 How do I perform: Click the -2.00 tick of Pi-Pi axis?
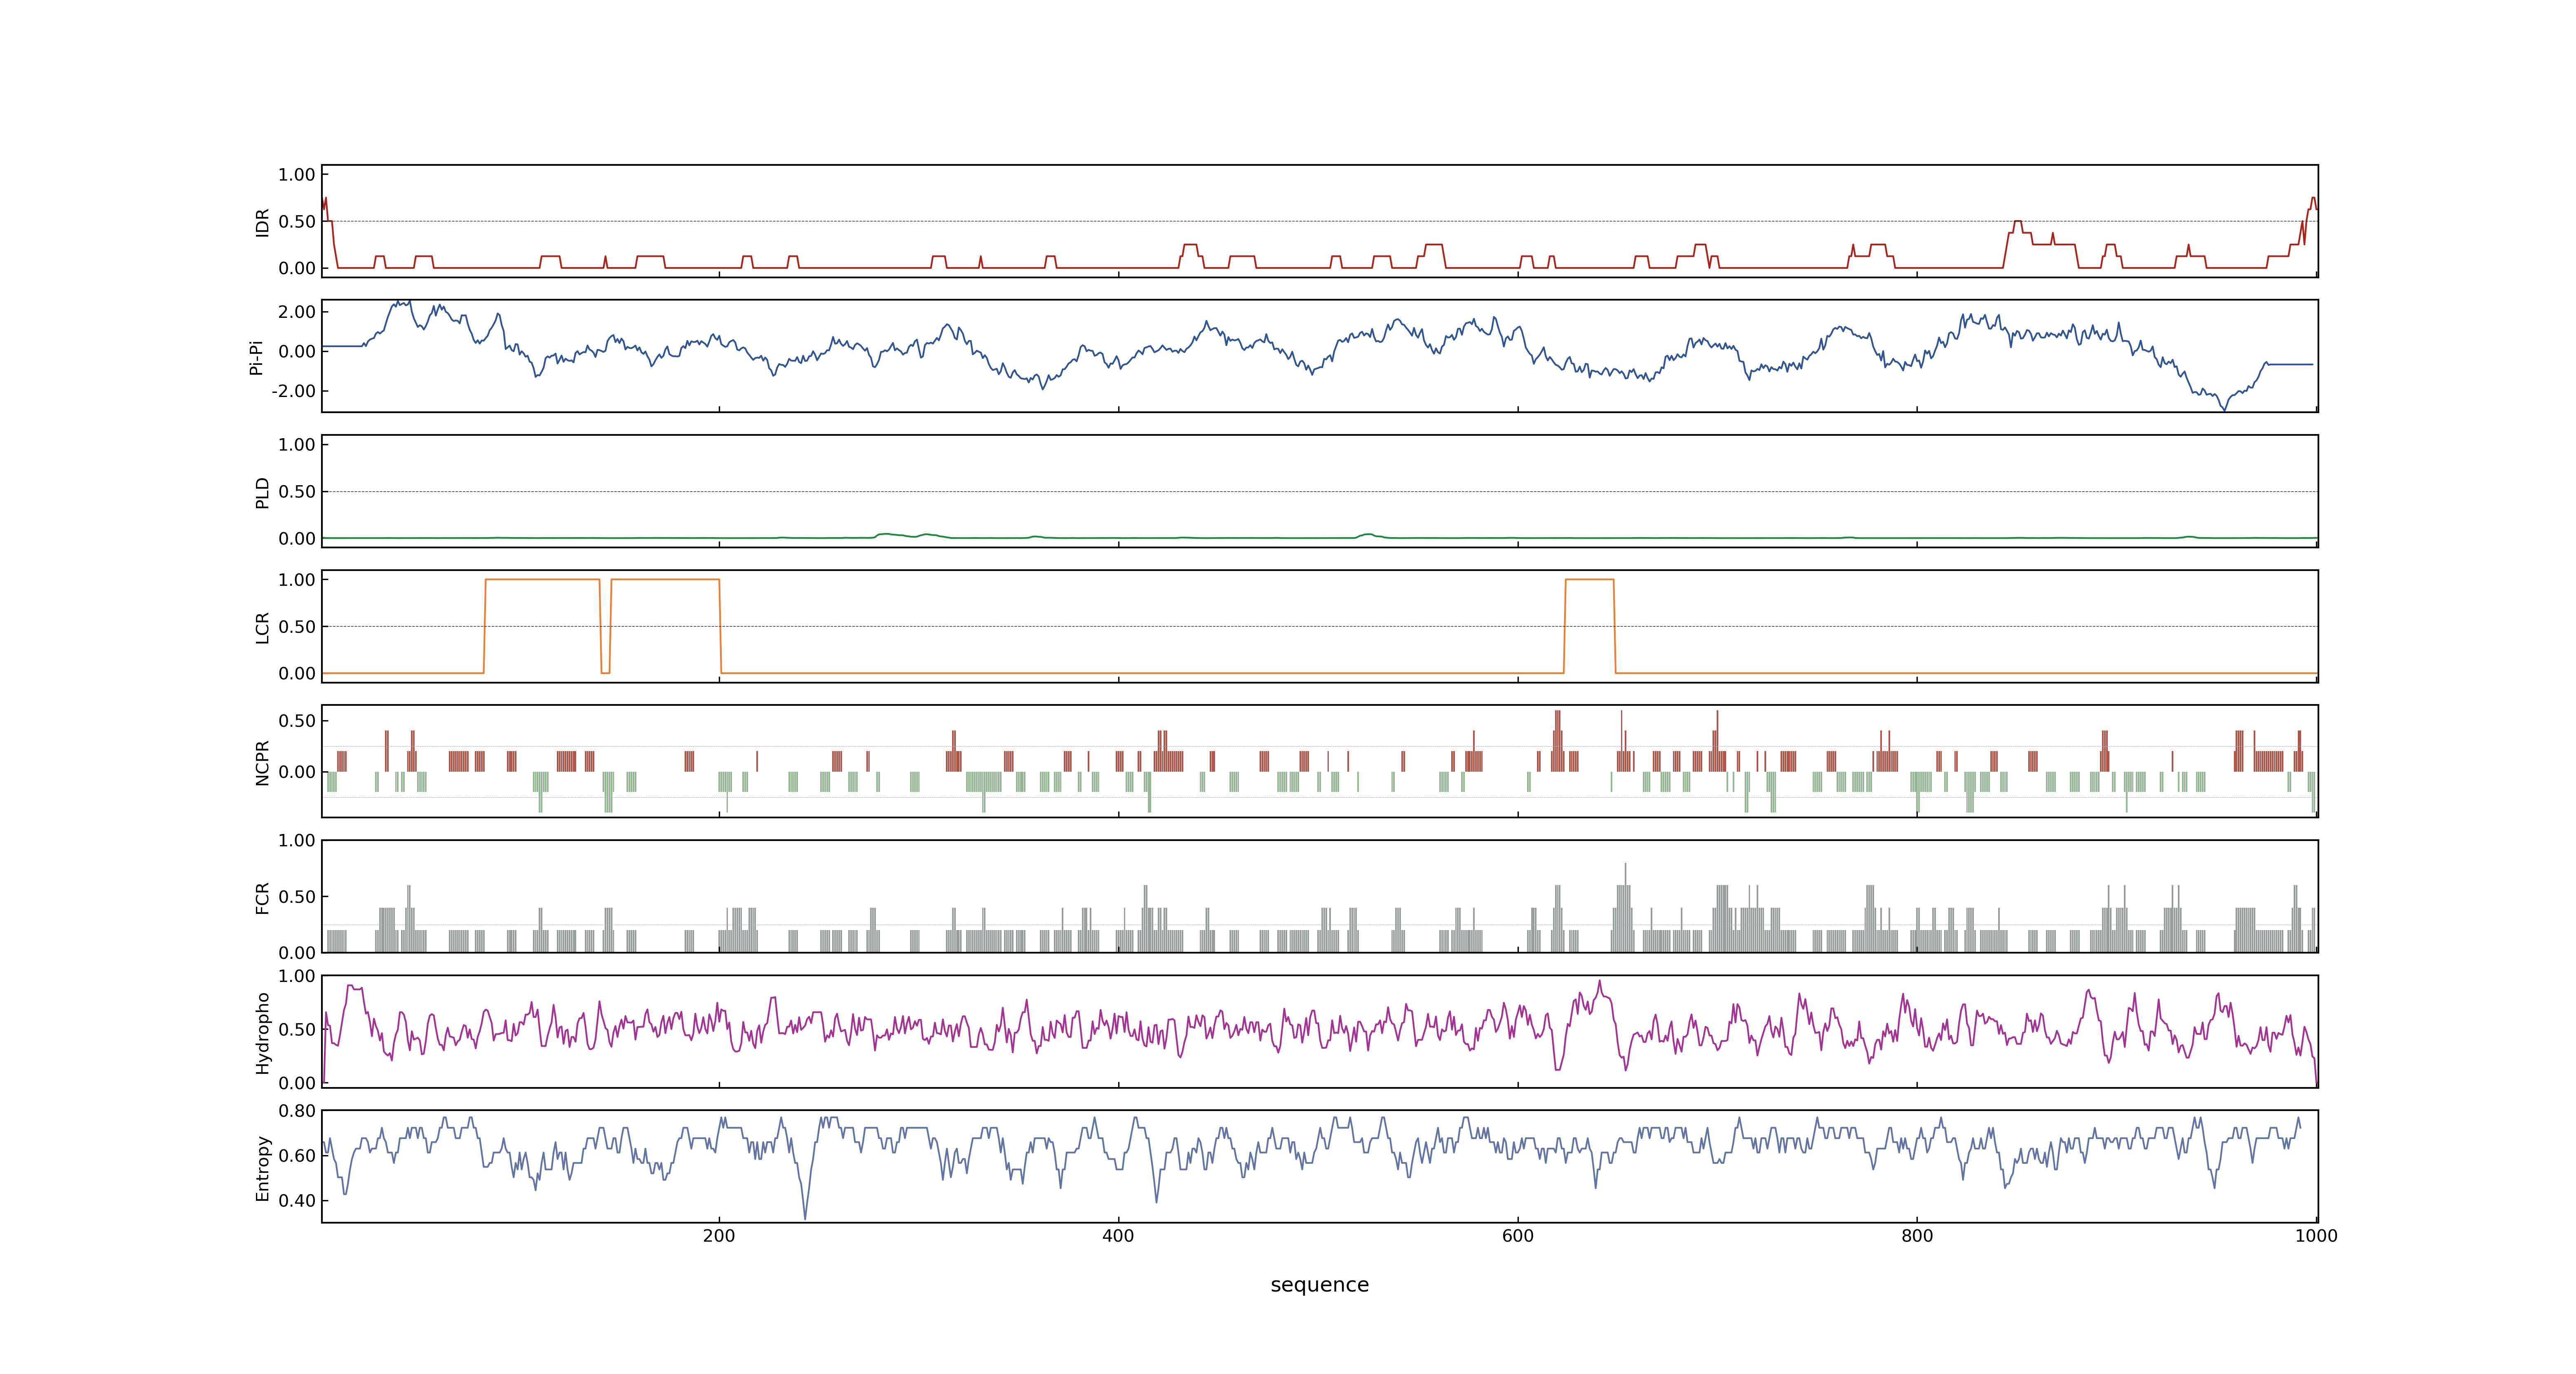coord(294,391)
